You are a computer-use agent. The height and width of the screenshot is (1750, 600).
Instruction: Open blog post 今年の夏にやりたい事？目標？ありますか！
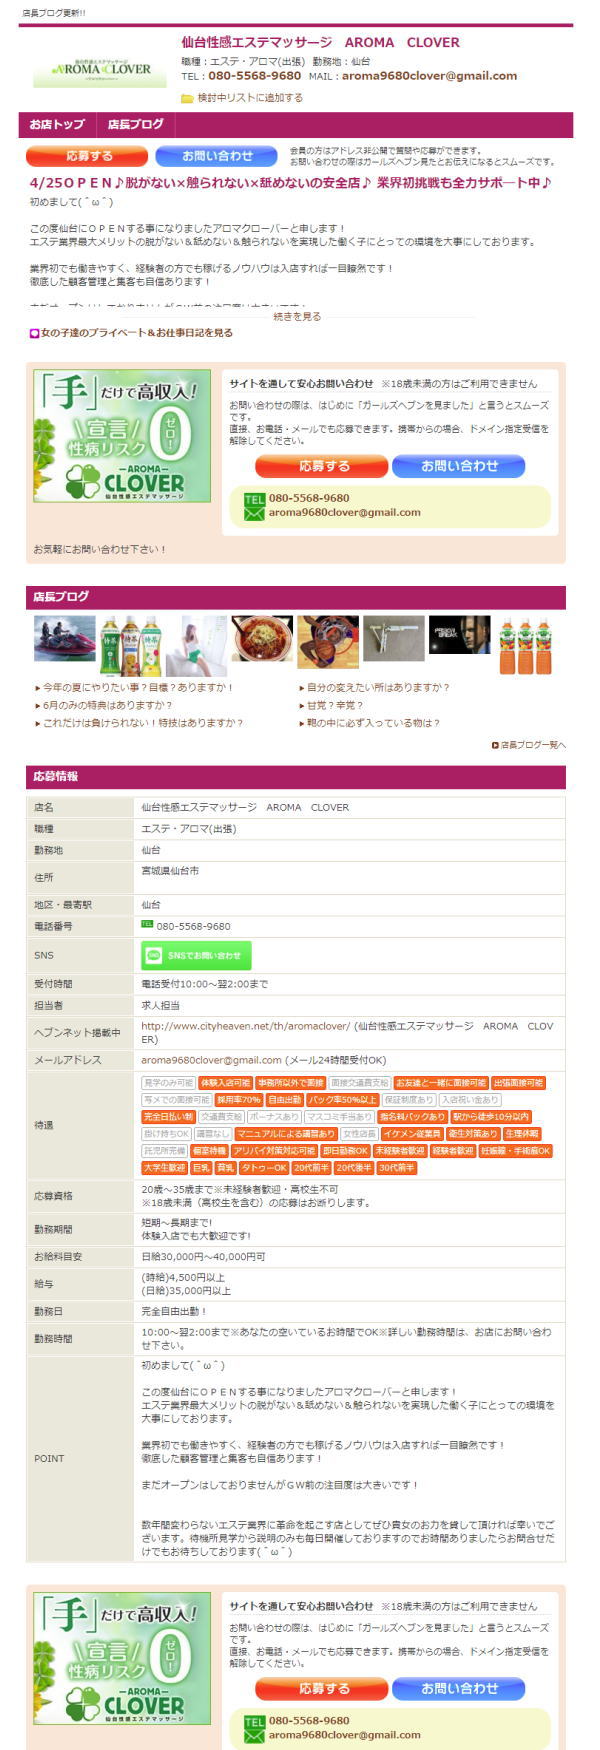pos(137,688)
